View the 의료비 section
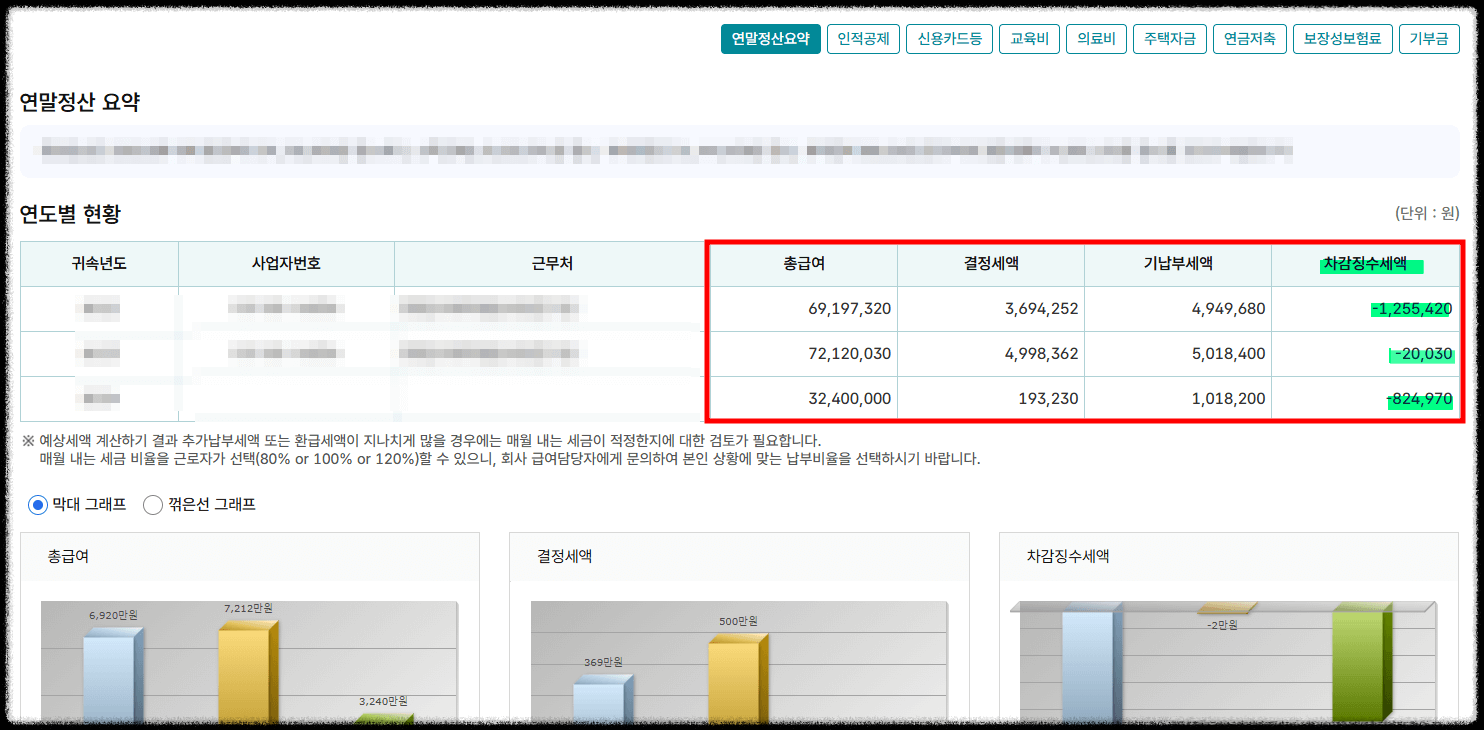The height and width of the screenshot is (730, 1484). point(1096,39)
